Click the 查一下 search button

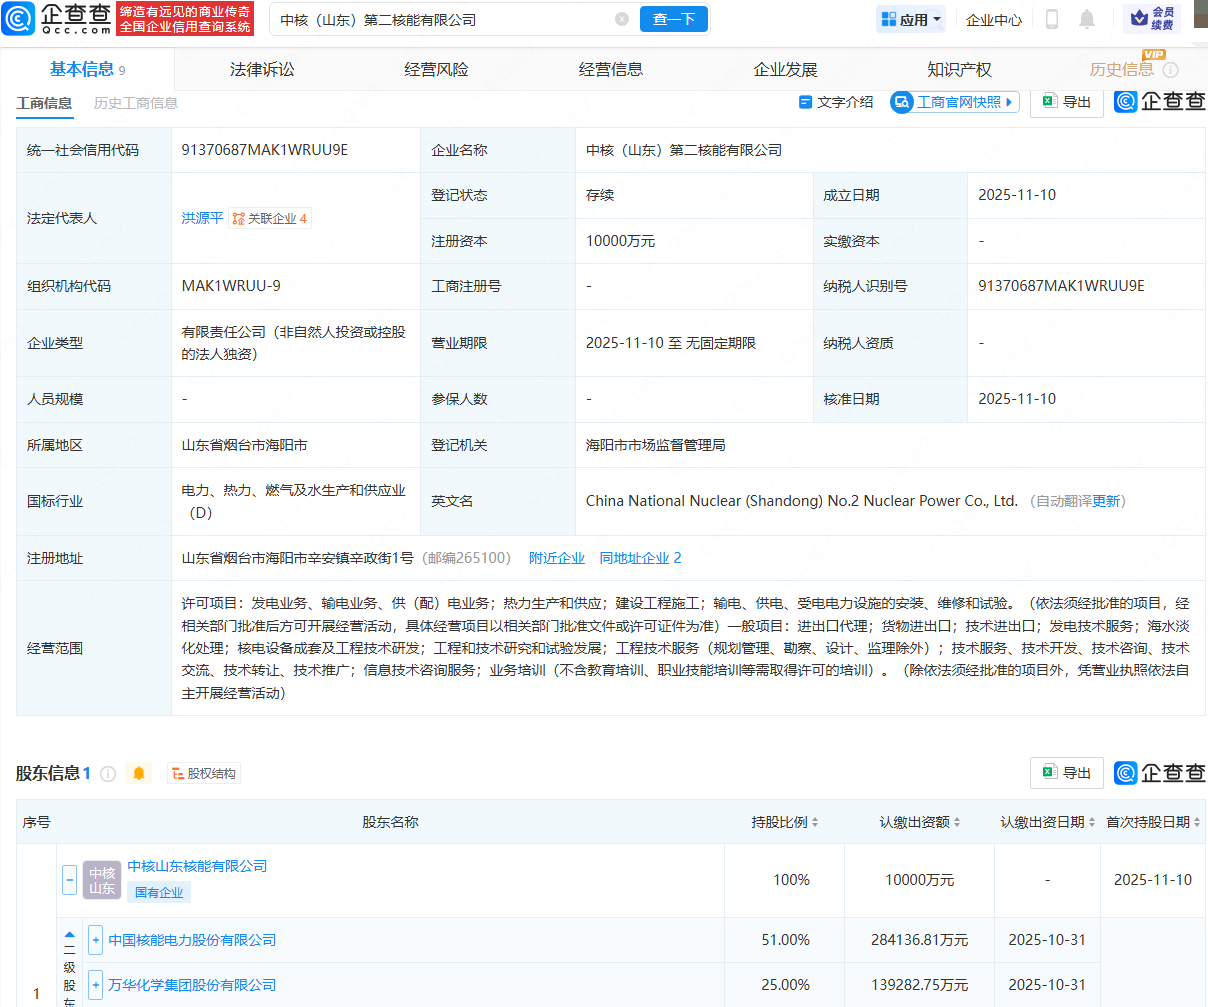(673, 19)
